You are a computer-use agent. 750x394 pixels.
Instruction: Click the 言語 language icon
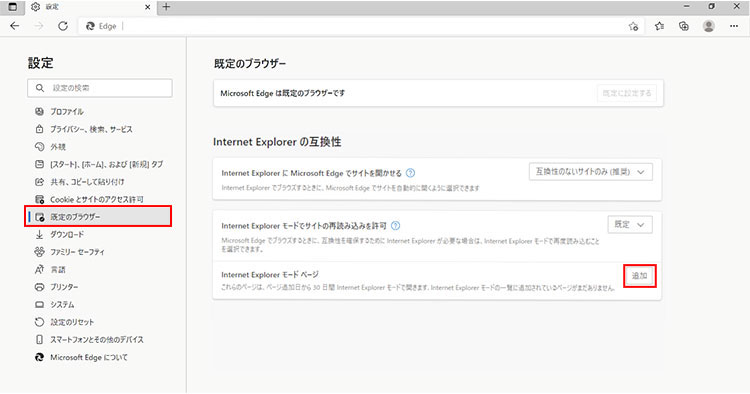tap(40, 270)
